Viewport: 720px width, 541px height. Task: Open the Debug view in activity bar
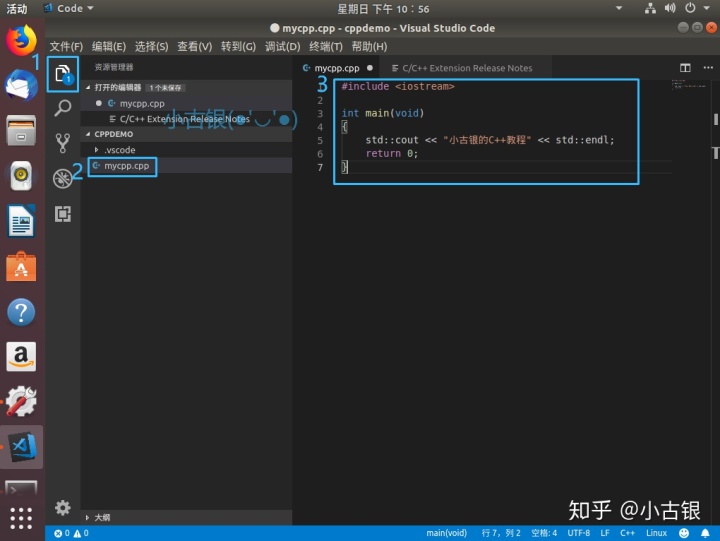click(62, 179)
